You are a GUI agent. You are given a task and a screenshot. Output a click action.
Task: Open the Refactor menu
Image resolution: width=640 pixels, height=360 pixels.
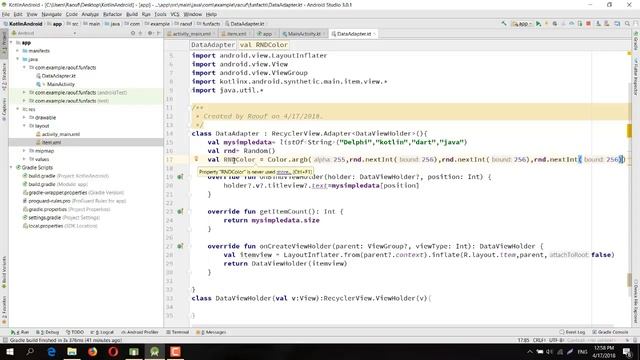[112, 14]
